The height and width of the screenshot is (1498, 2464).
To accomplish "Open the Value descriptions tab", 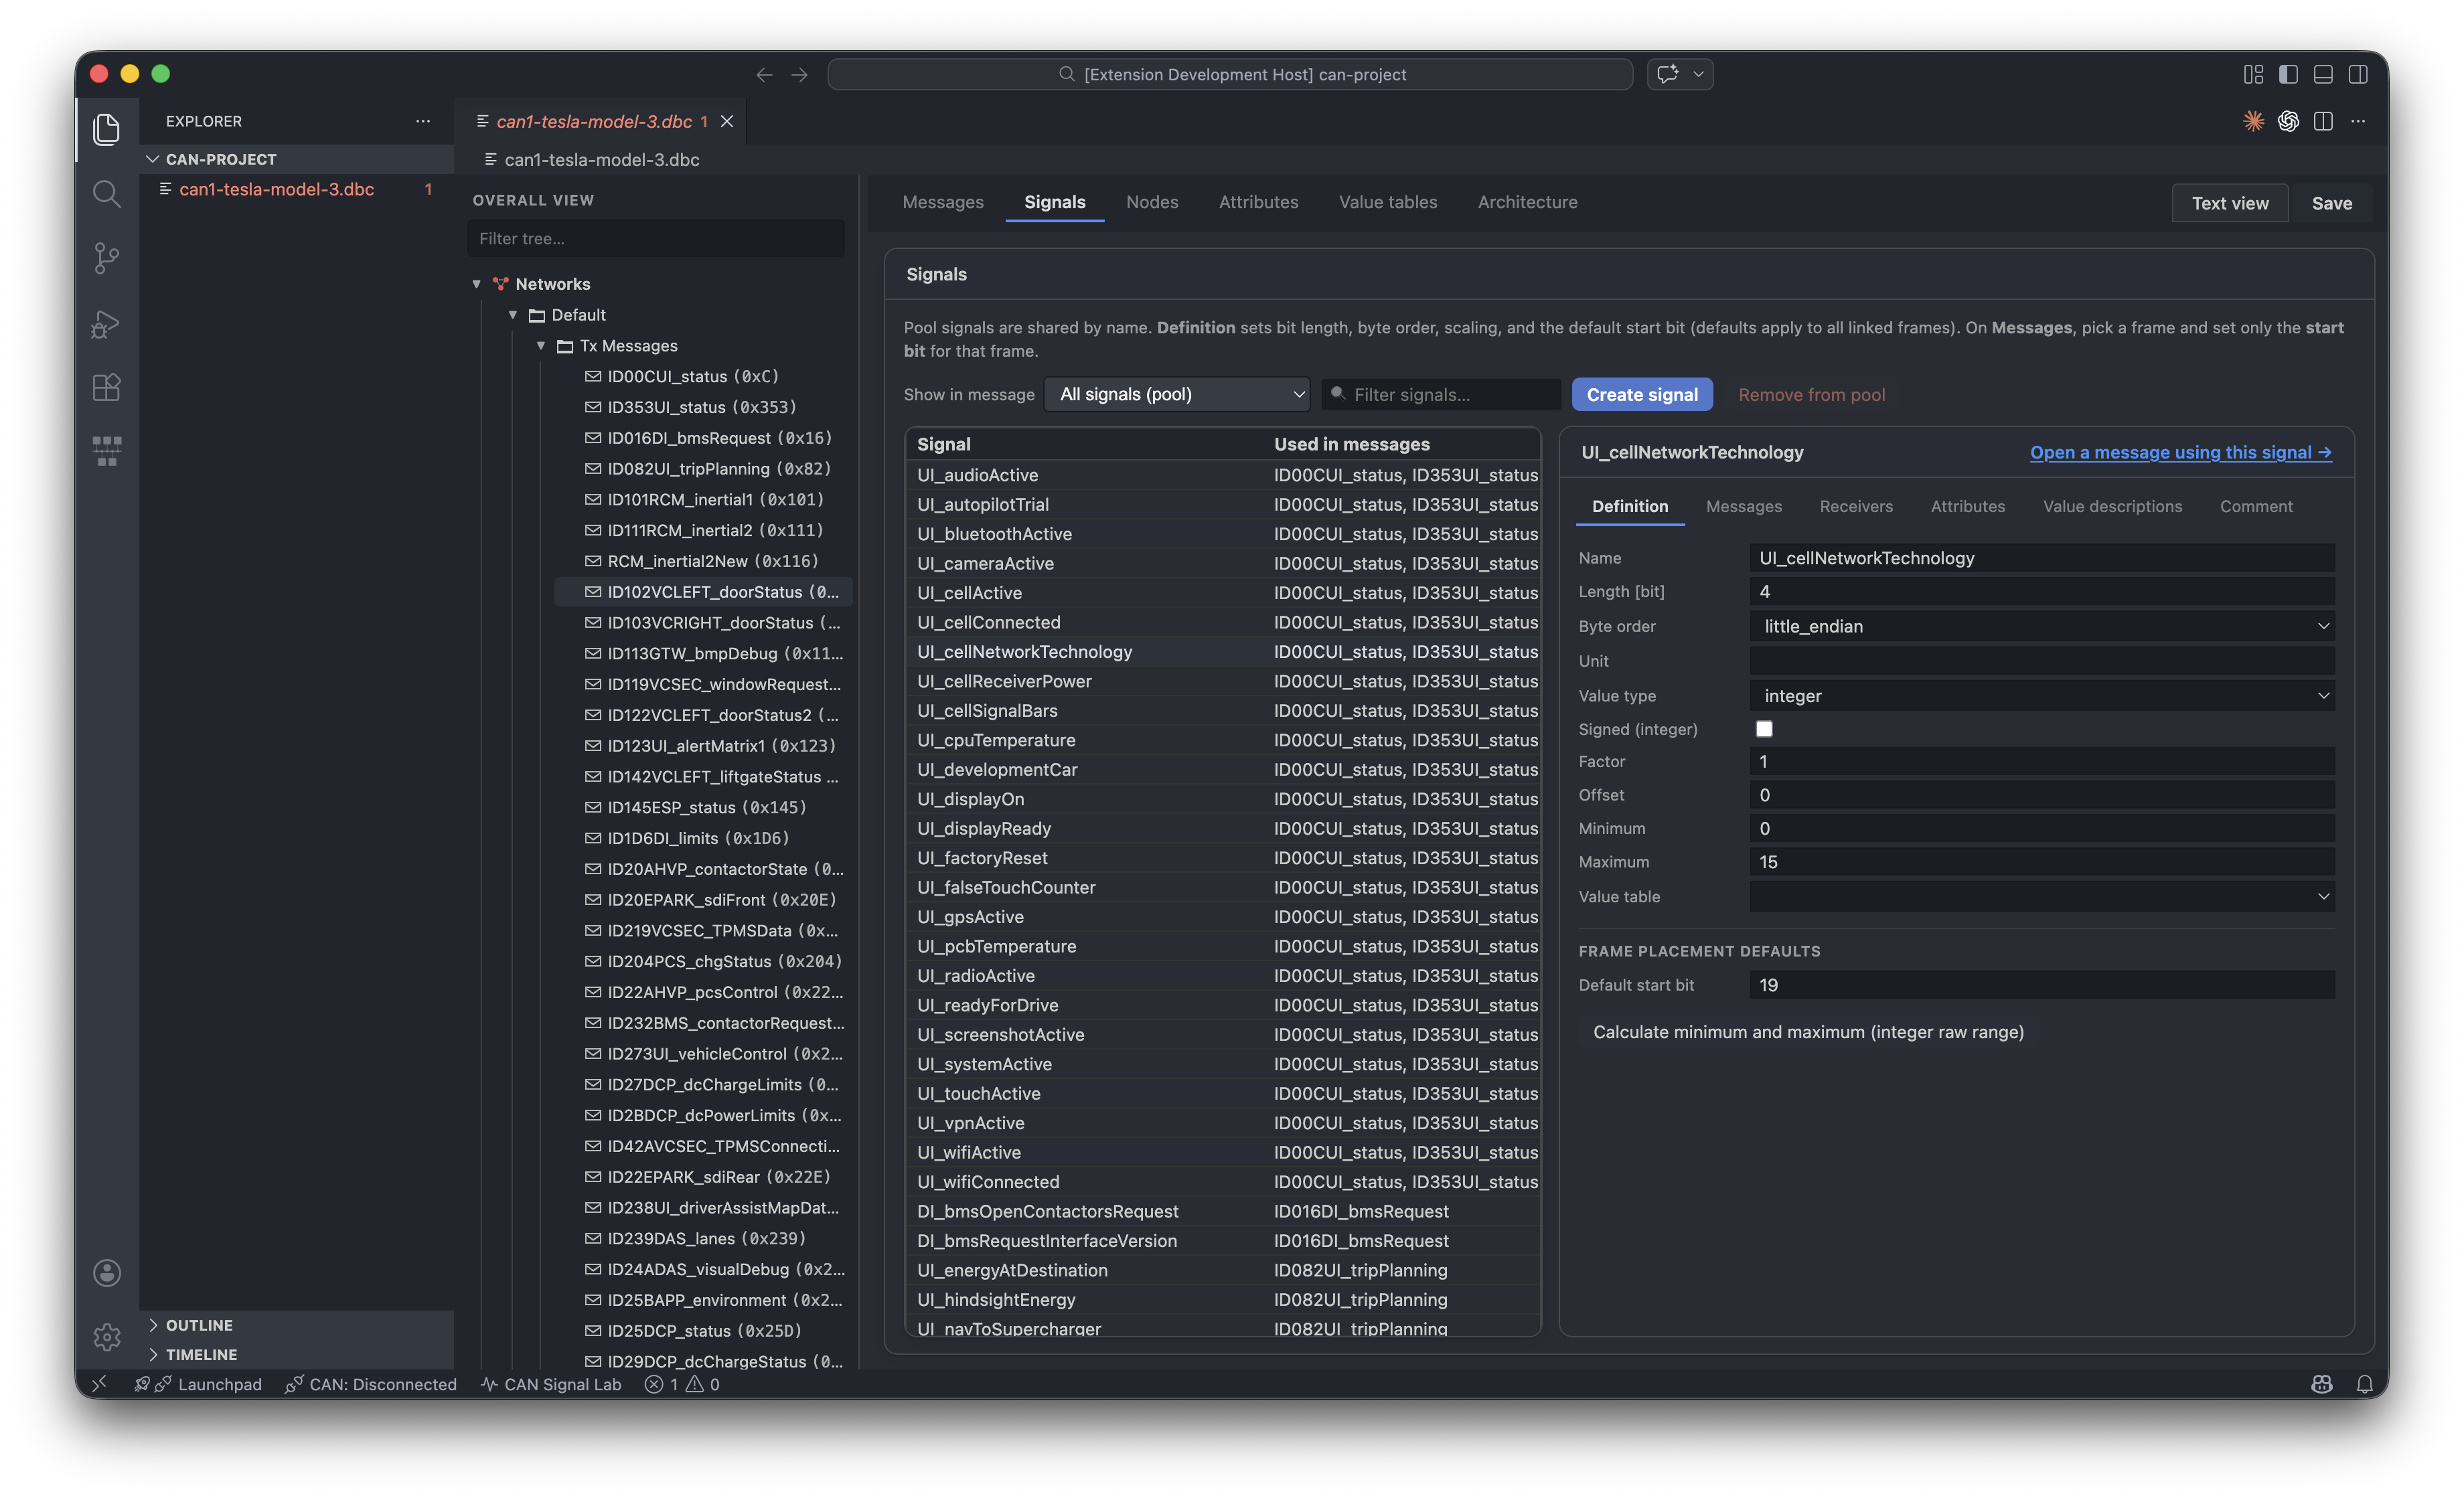I will pyautogui.click(x=2112, y=506).
